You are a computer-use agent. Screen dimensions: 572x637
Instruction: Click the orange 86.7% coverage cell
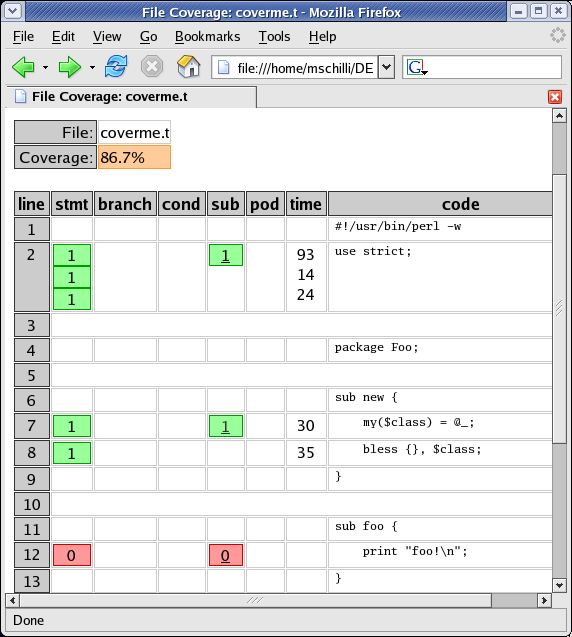tap(134, 157)
